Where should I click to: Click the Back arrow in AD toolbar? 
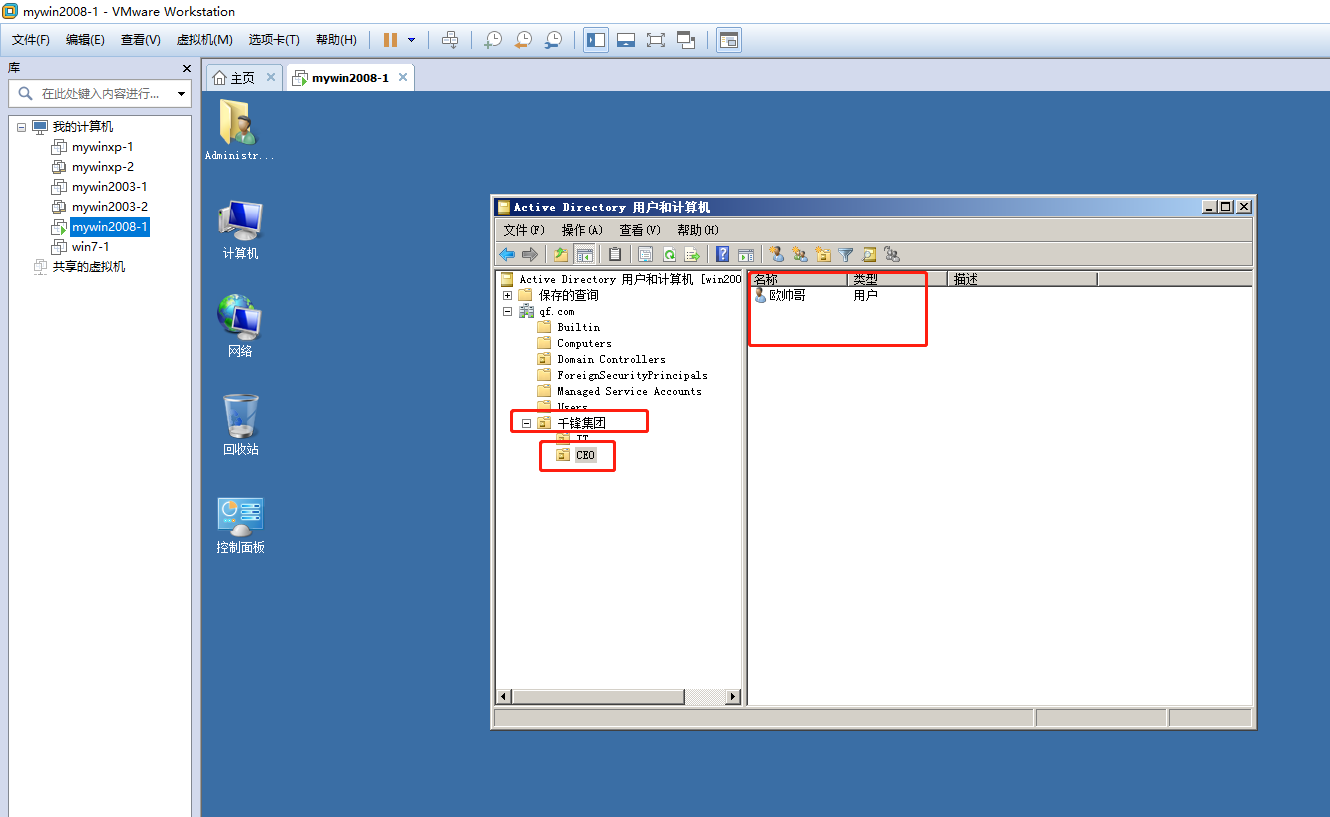click(508, 254)
